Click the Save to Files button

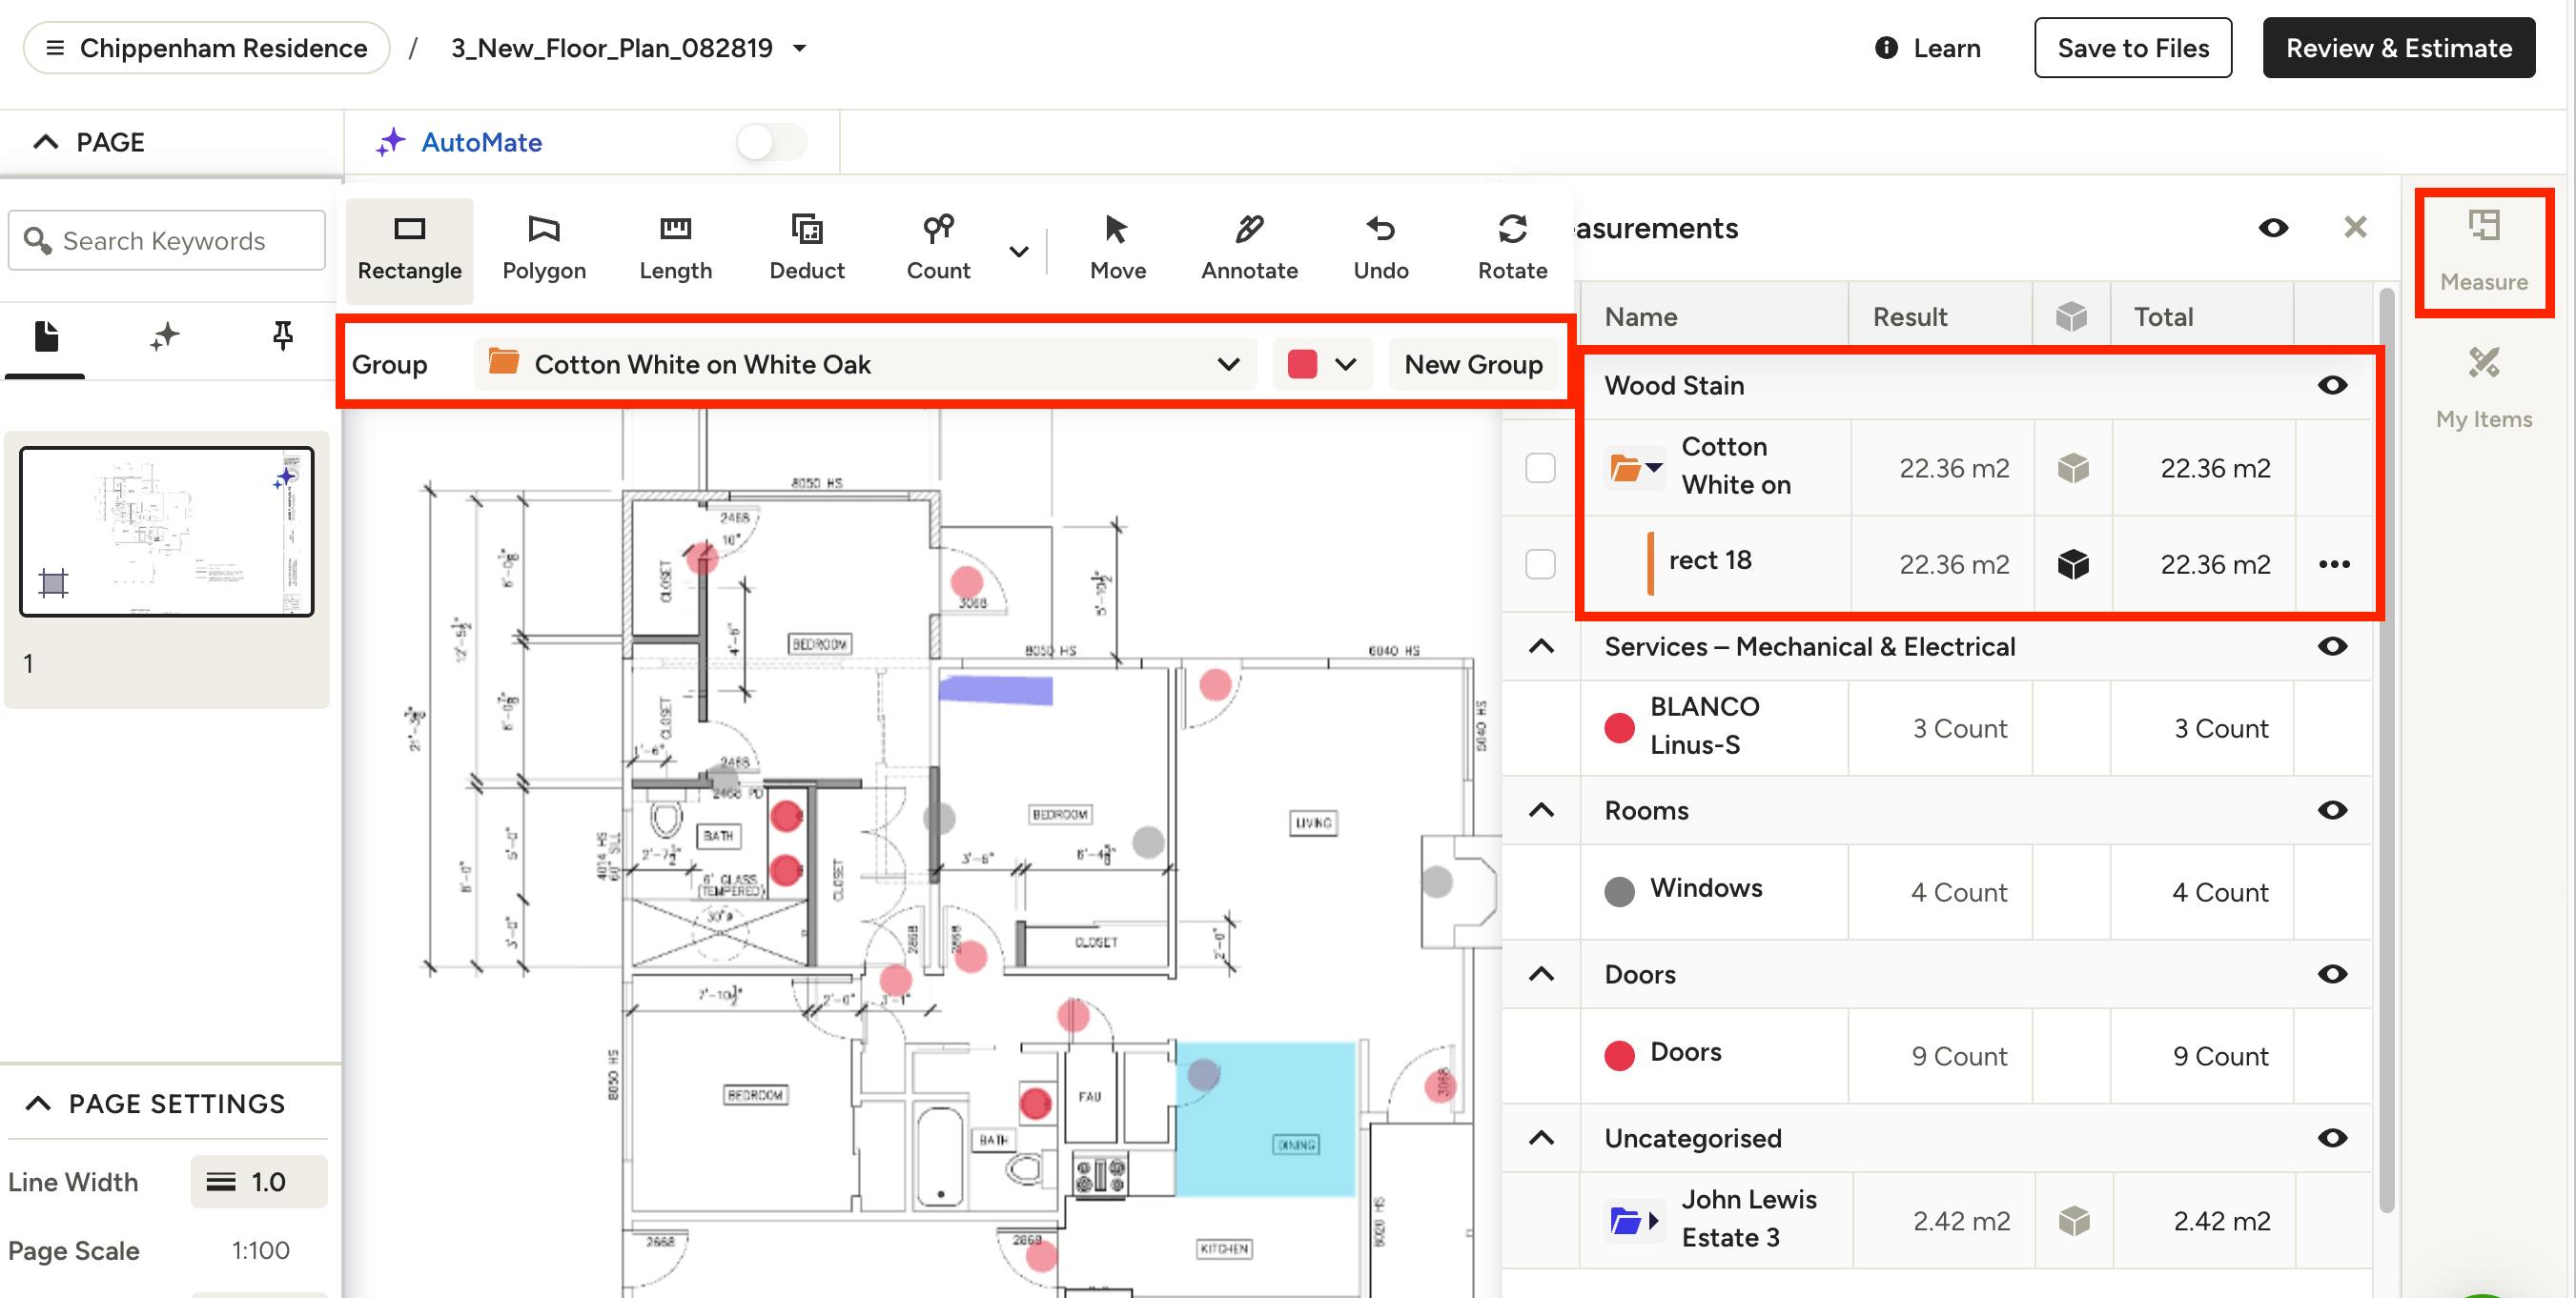click(x=2133, y=48)
